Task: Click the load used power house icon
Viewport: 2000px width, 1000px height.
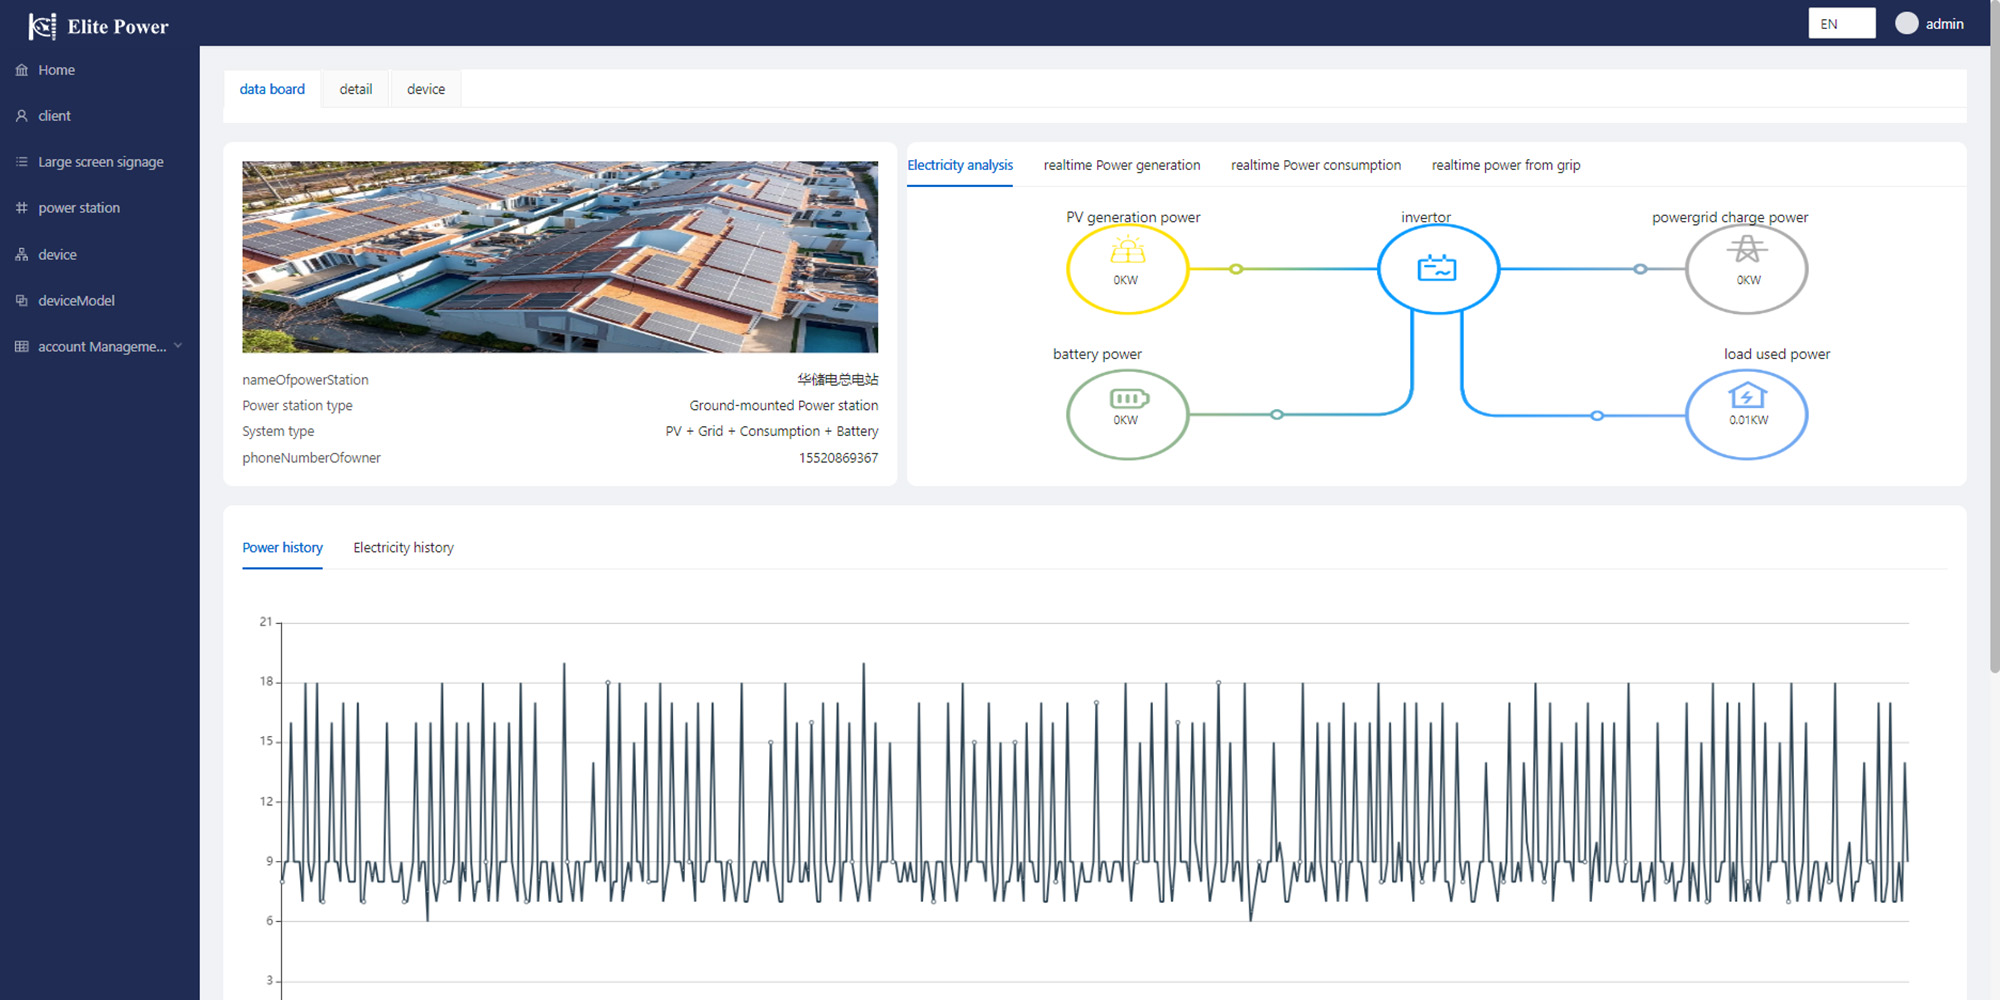Action: [1746, 396]
